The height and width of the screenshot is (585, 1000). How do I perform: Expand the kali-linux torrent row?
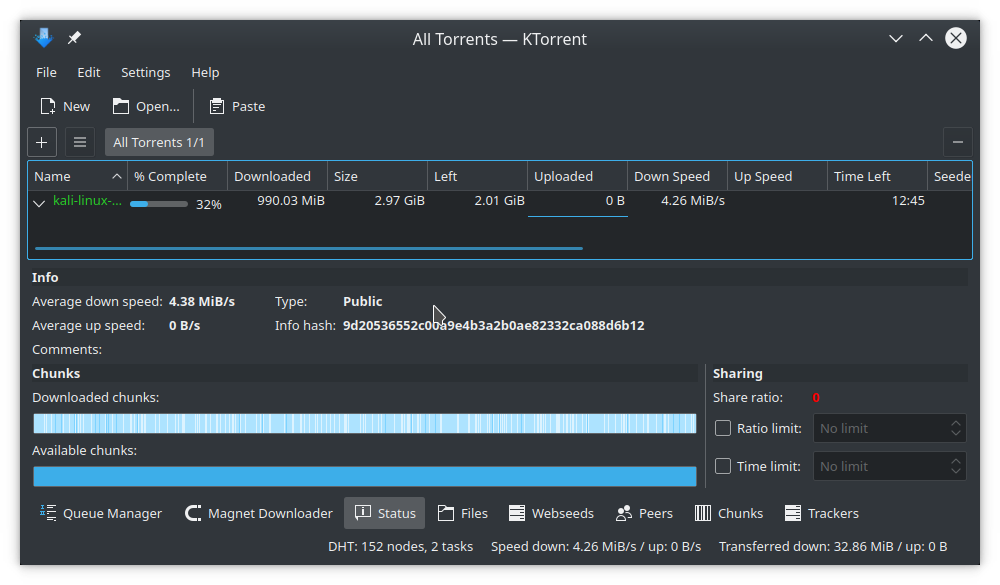[x=40, y=202]
